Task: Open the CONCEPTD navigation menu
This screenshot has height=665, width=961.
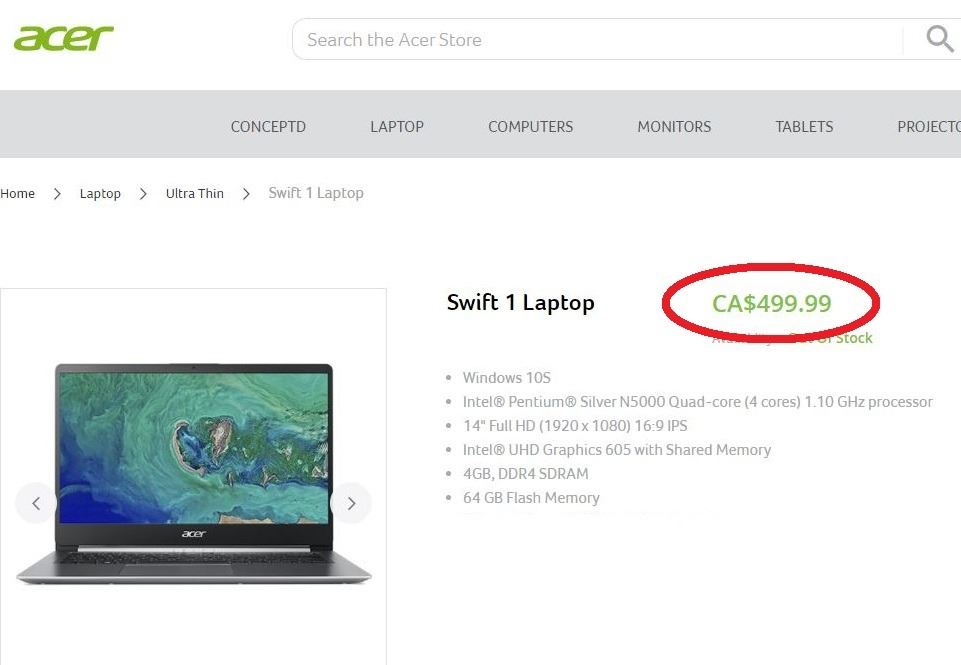Action: tap(268, 127)
